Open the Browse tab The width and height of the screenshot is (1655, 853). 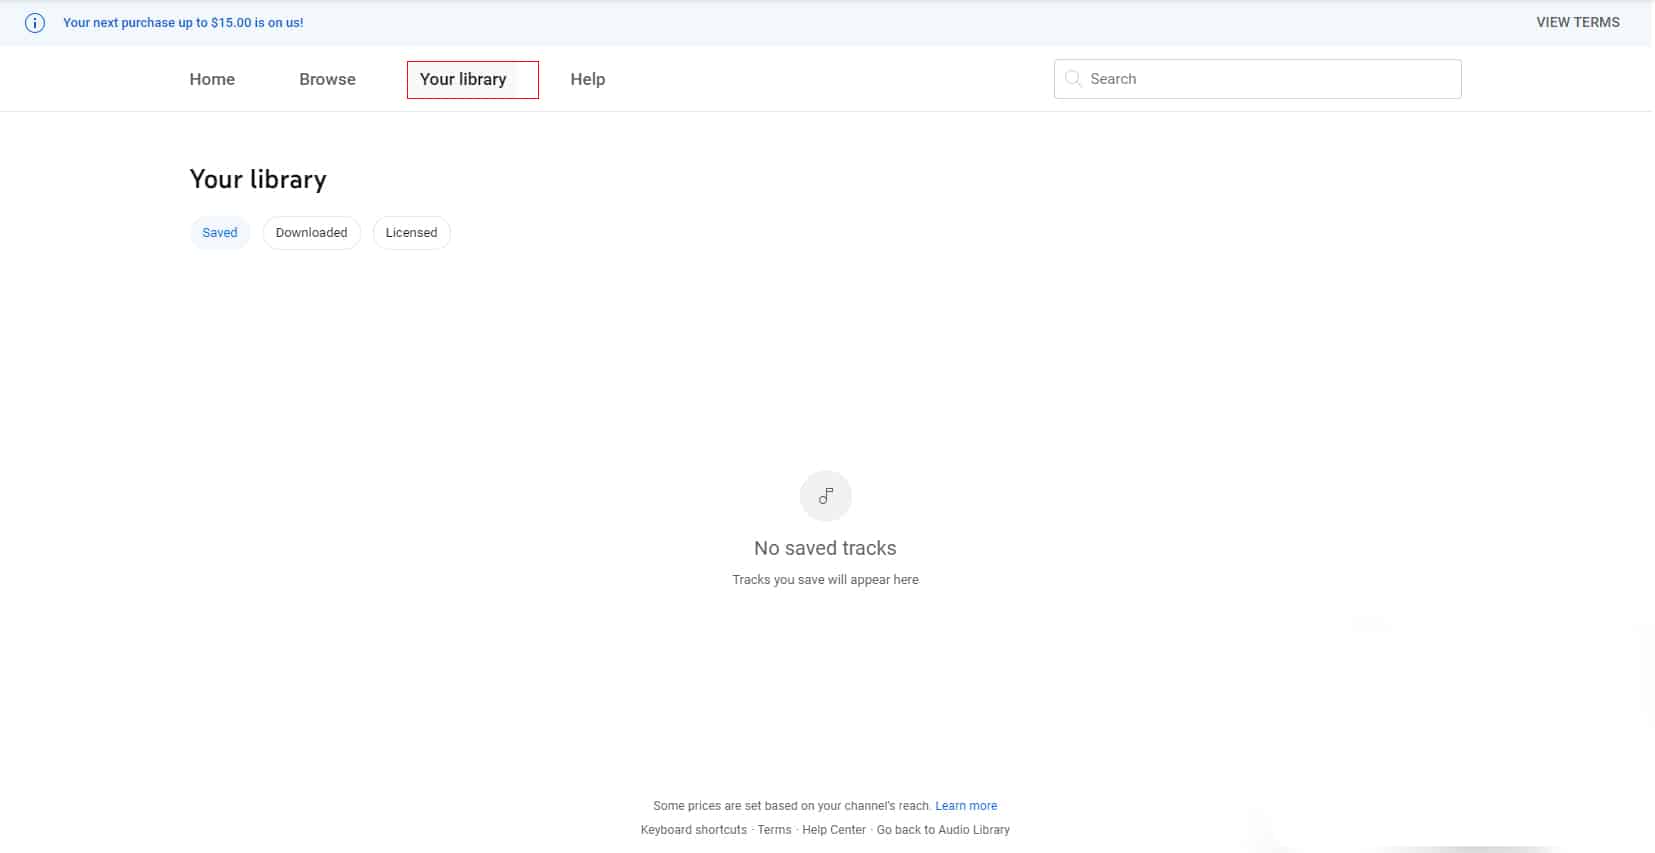(327, 79)
